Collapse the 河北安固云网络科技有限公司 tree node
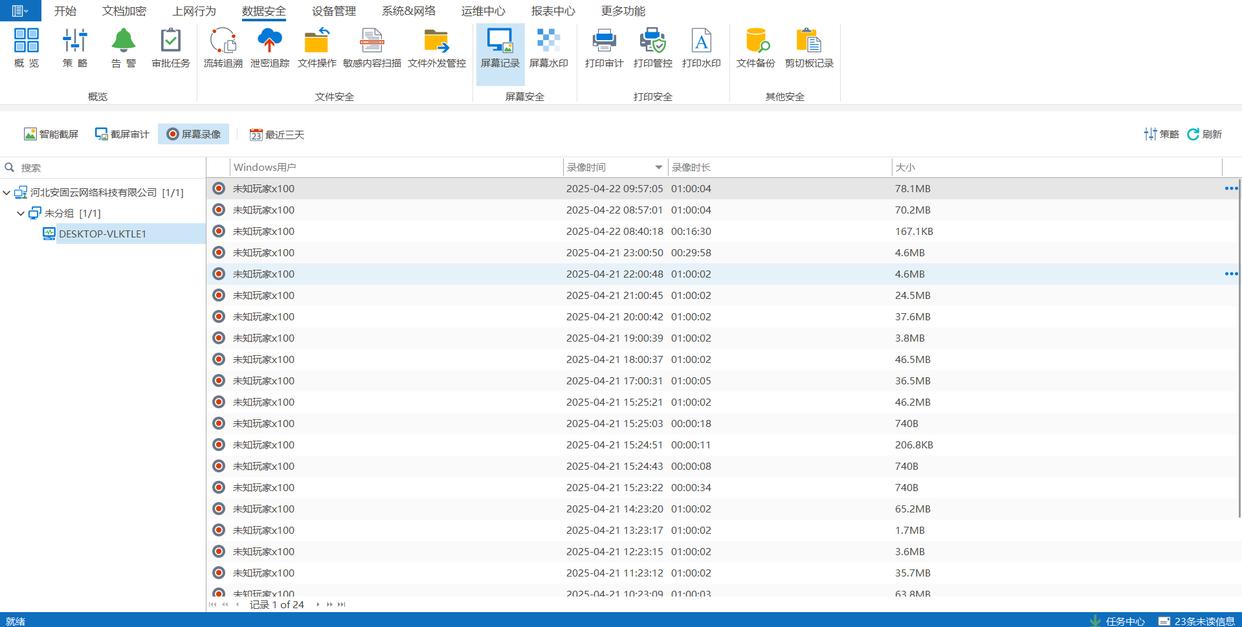Screen dimensions: 1242x627 tap(7, 192)
